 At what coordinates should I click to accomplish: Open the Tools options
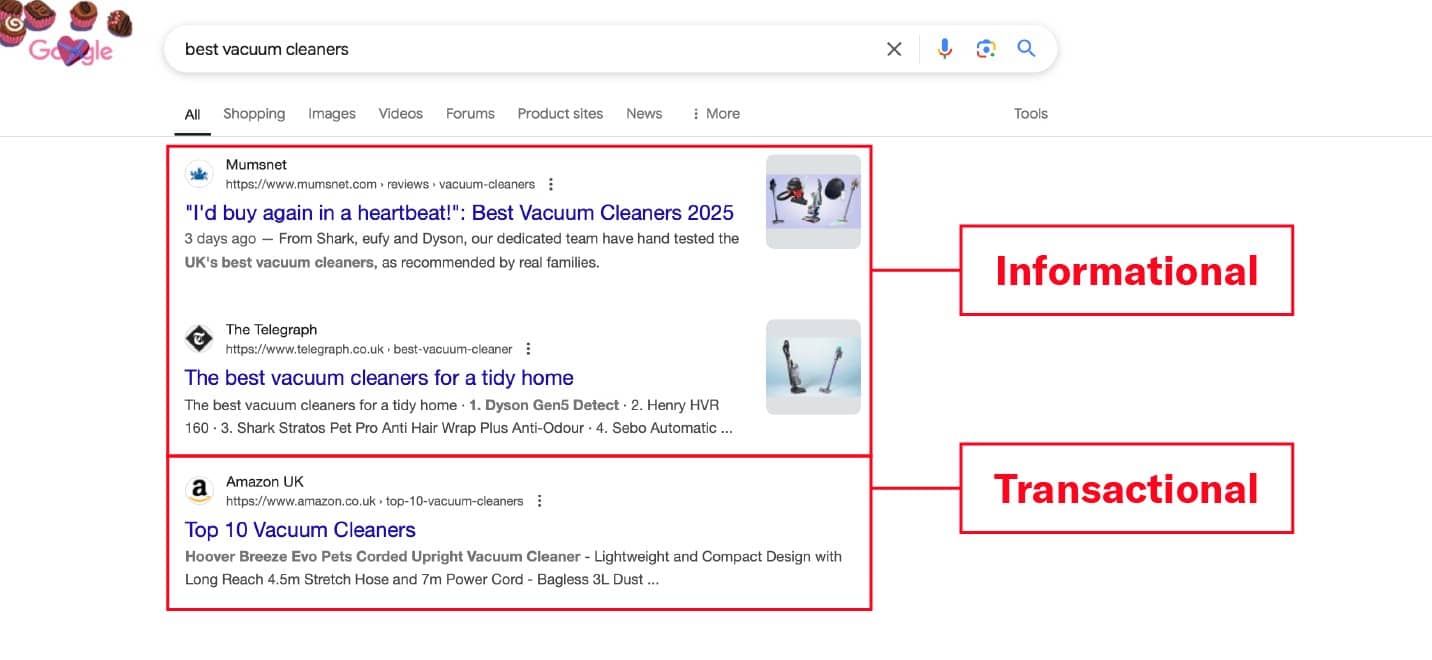1031,114
